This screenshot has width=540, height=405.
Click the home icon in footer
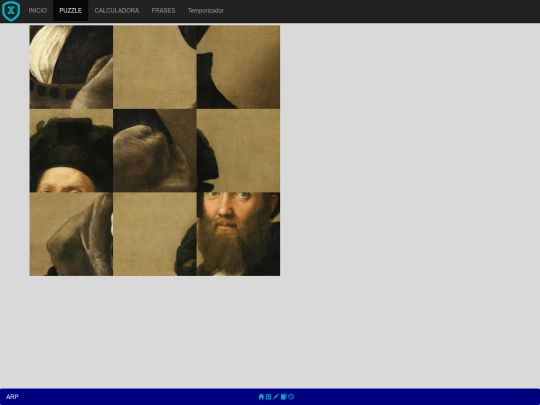click(x=261, y=396)
